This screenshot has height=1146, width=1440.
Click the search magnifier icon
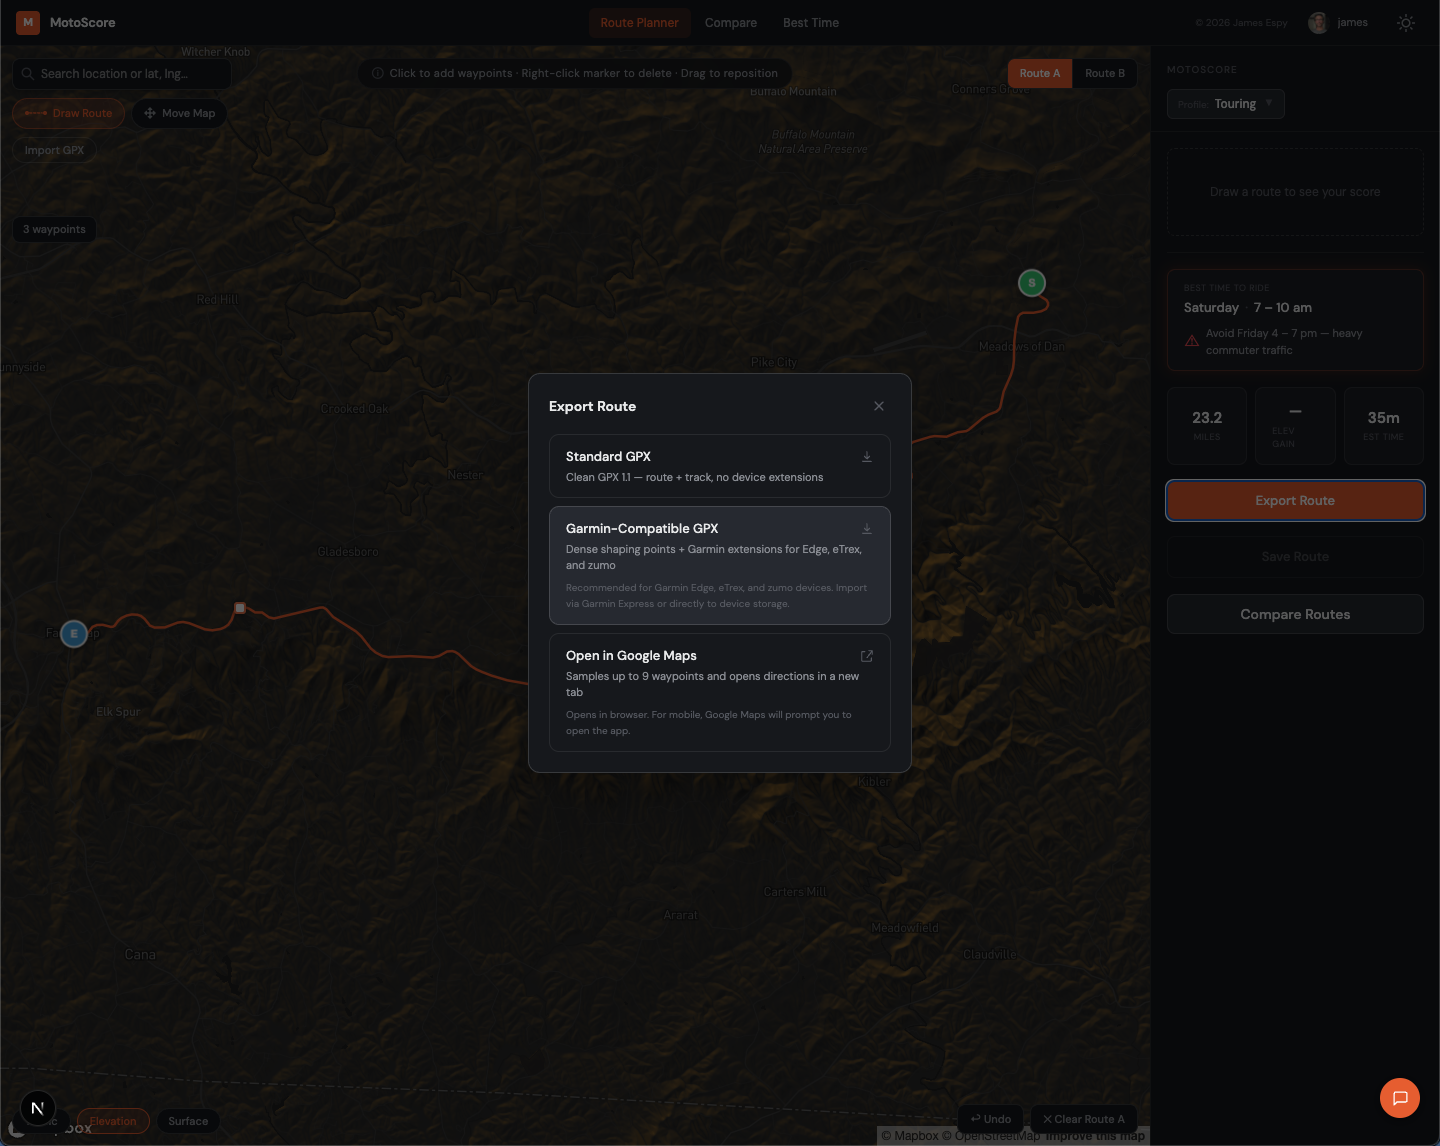(30, 74)
